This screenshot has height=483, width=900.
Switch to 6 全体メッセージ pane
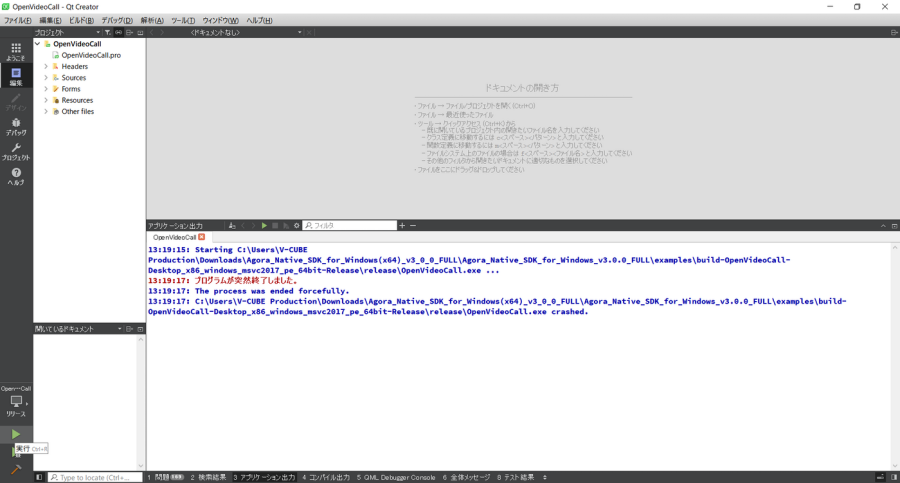click(x=467, y=477)
